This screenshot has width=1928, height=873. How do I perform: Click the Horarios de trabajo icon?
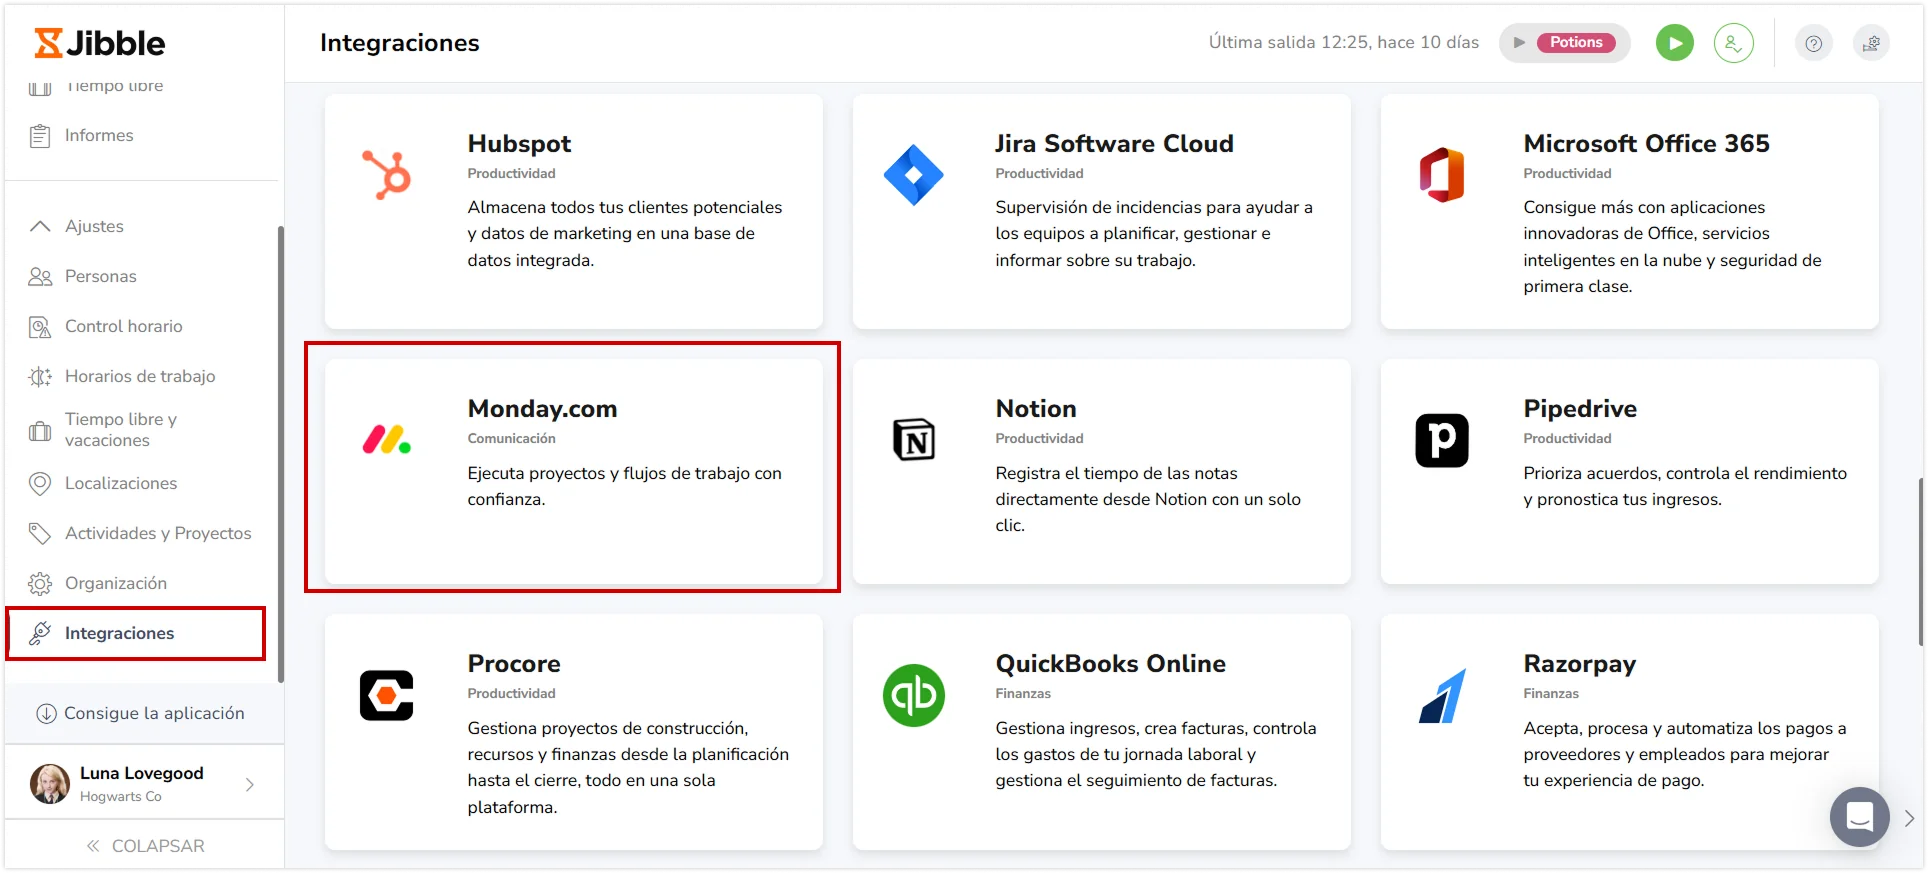click(40, 377)
